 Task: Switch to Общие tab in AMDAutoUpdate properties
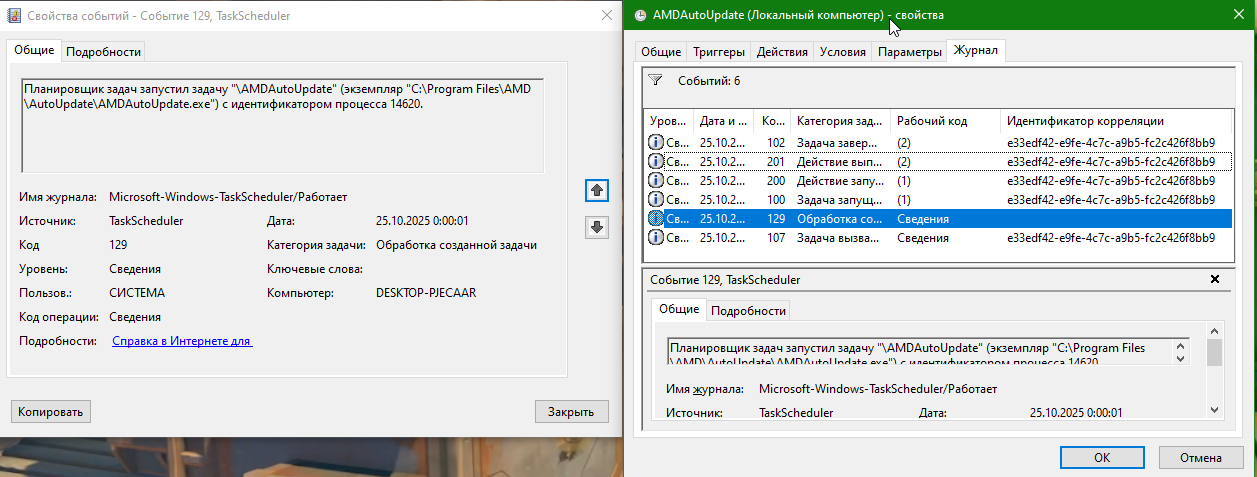[660, 51]
